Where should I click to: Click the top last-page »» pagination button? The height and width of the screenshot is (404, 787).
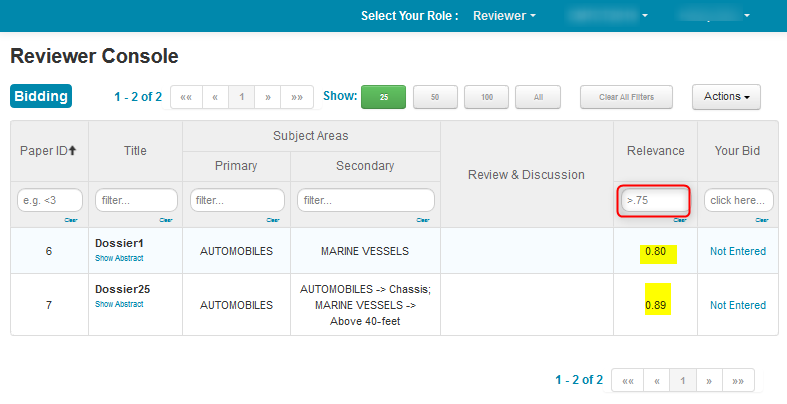click(x=296, y=97)
